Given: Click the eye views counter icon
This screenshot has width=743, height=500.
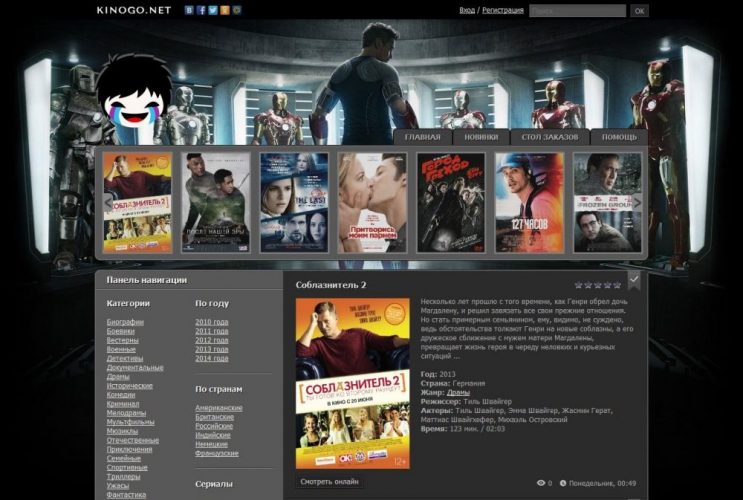Looking at the screenshot, I should click(541, 483).
